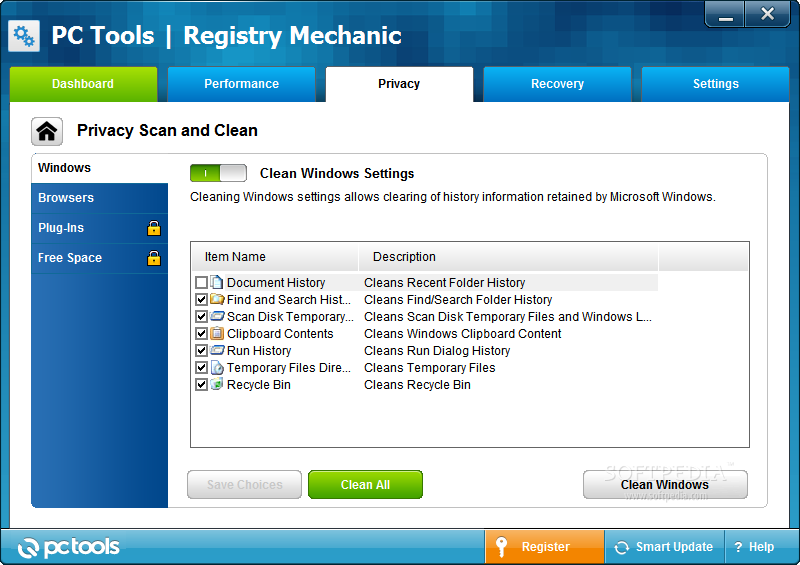Click the Scan Disk Temporary files icon
Viewport: 800px width, 565px height.
(x=217, y=316)
